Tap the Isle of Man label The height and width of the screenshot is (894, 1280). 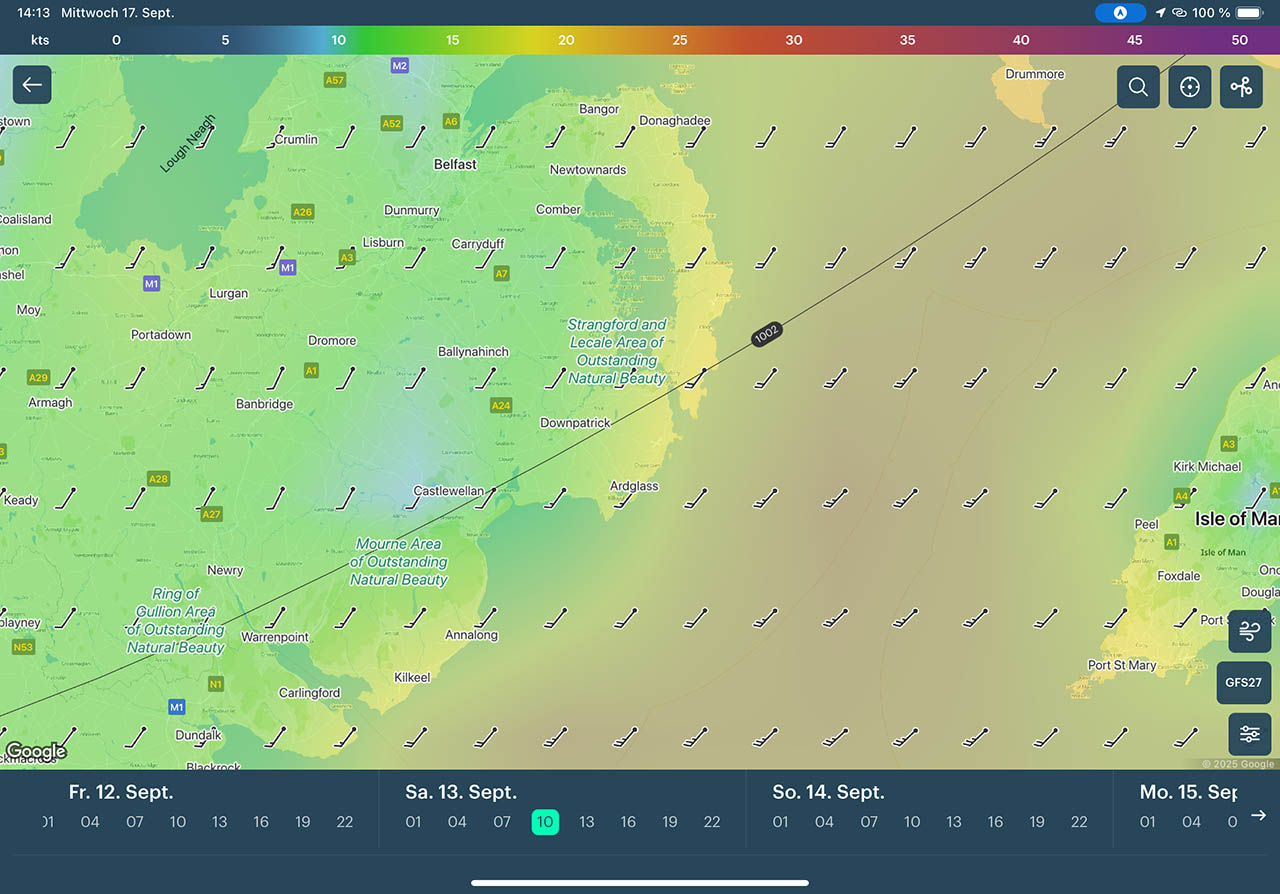pos(1236,519)
